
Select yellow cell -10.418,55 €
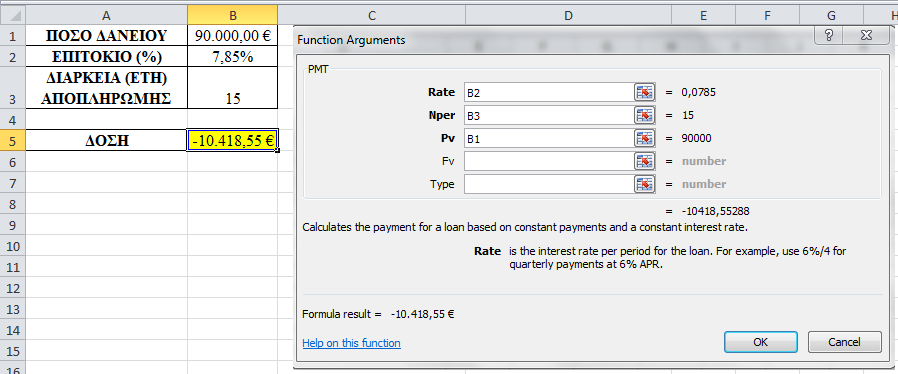pos(233,141)
